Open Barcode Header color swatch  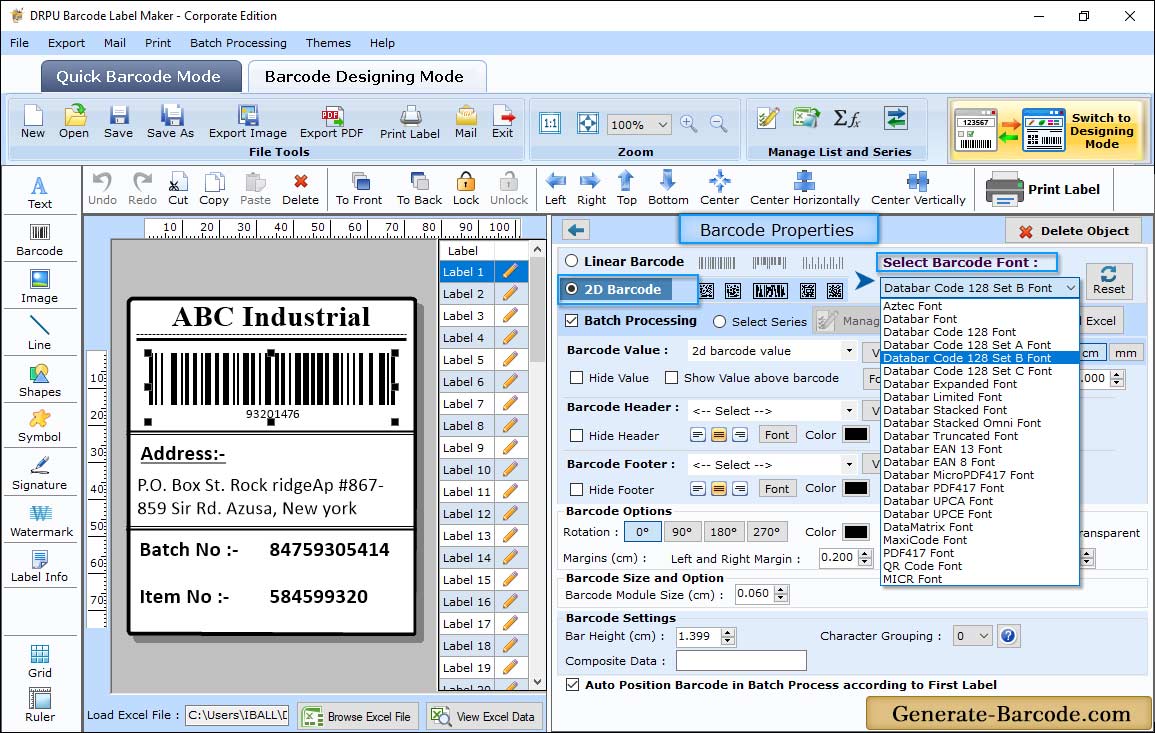click(x=856, y=435)
